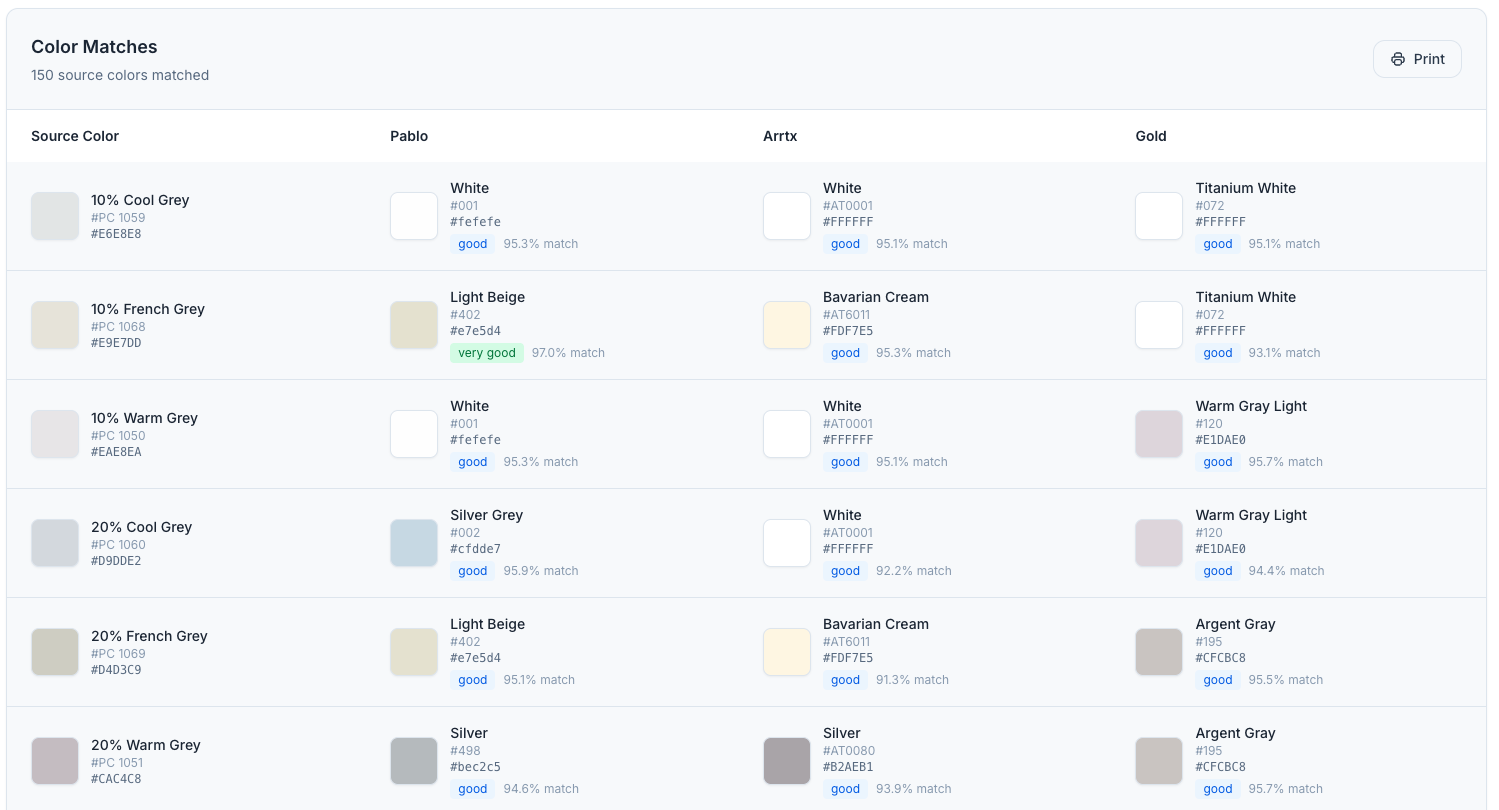Click the PC 1060 code under 20% Cool Grey

tap(117, 545)
